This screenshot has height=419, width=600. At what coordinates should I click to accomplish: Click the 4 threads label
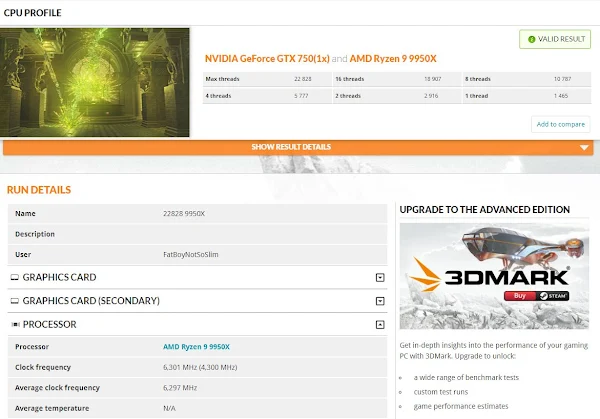[x=218, y=96]
